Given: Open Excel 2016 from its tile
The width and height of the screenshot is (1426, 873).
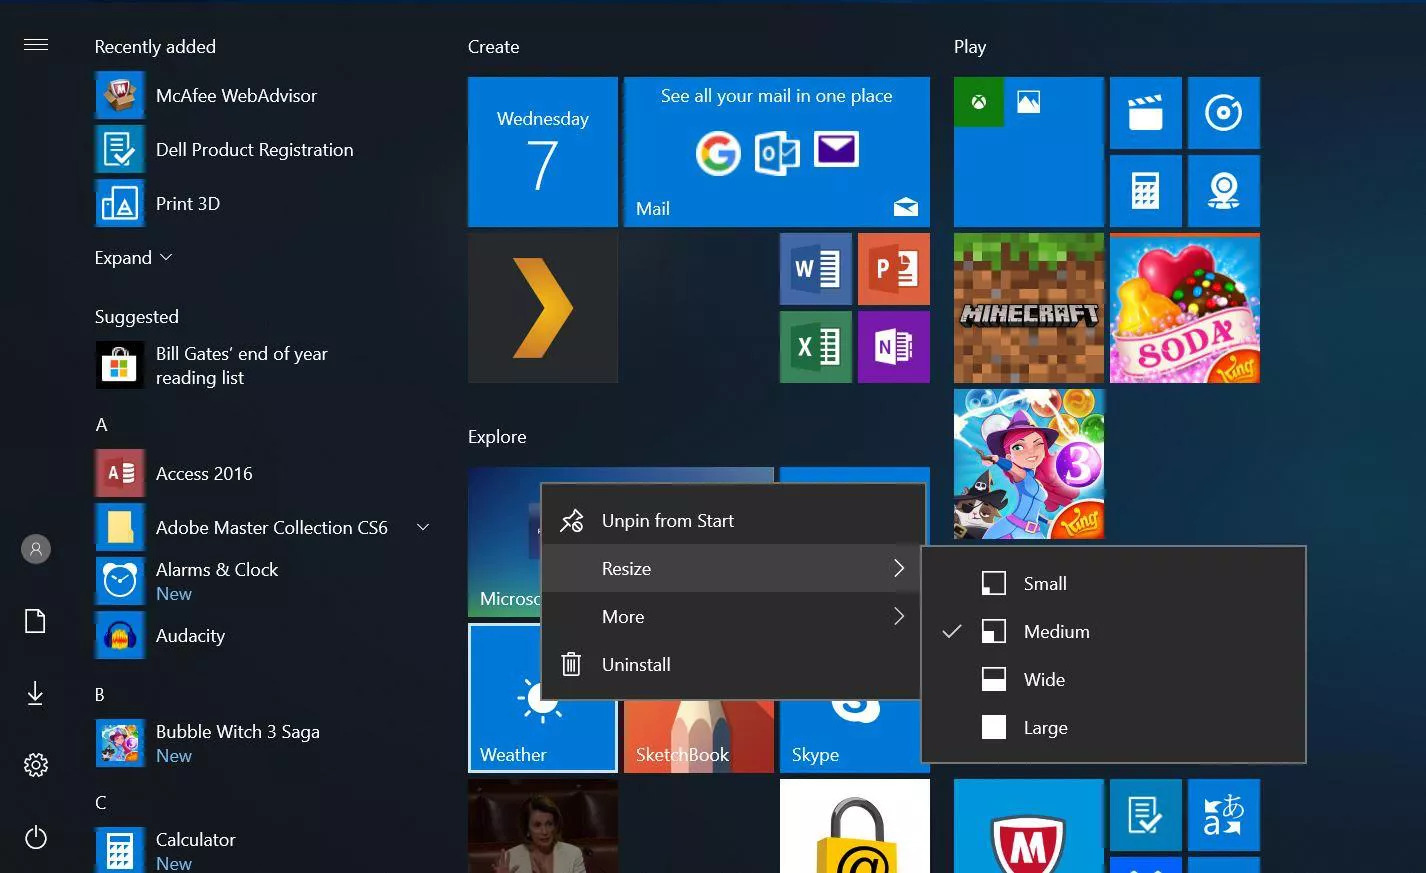Looking at the screenshot, I should tap(815, 347).
